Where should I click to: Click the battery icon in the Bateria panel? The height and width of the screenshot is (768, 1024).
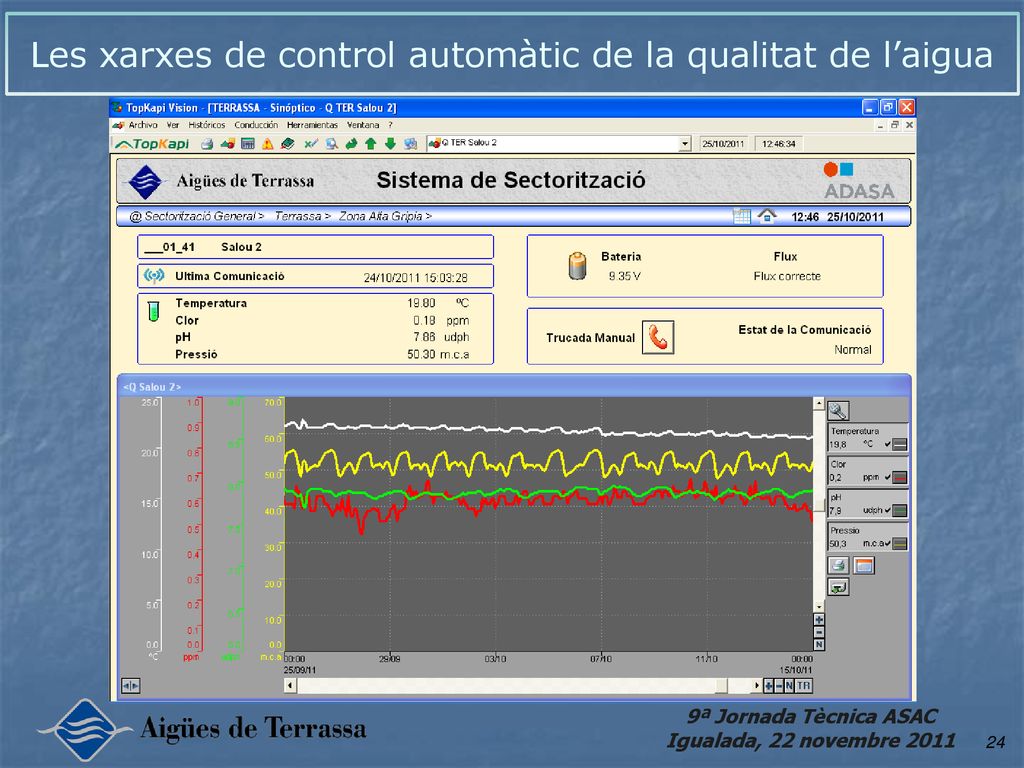click(577, 266)
